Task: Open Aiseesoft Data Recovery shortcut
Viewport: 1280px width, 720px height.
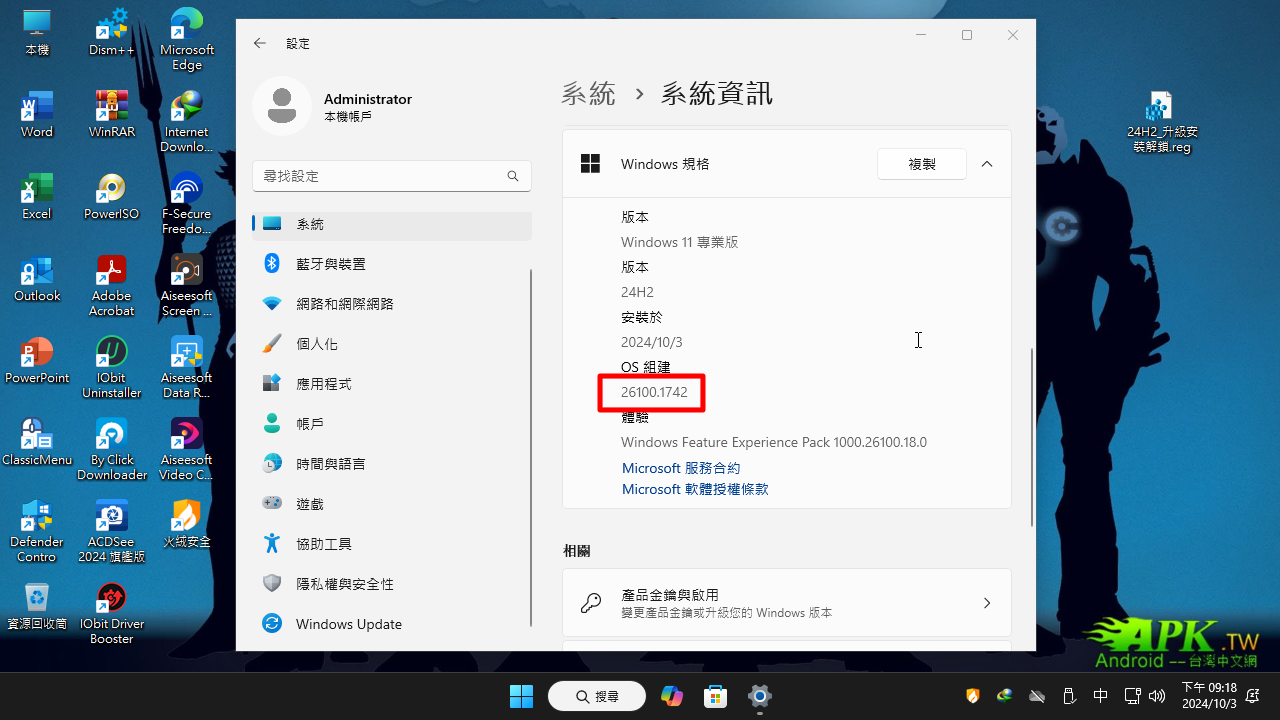Action: pyautogui.click(x=187, y=367)
